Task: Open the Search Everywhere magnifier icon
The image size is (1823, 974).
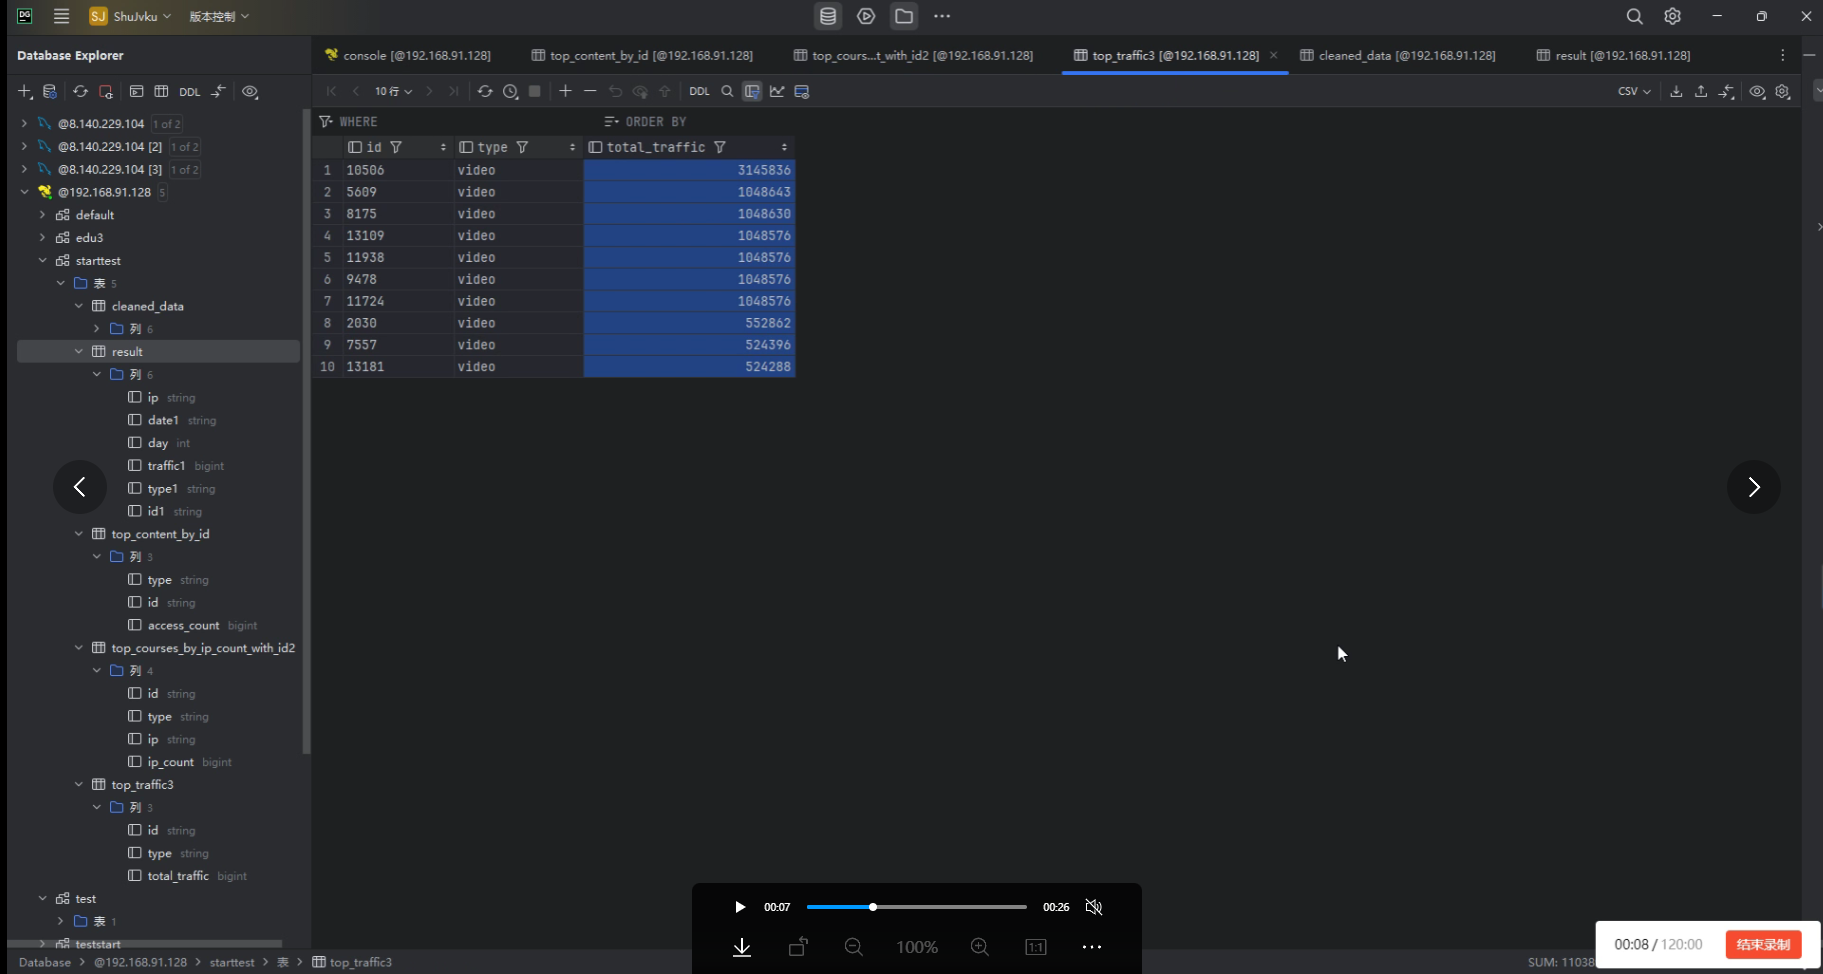Action: pos(1634,16)
